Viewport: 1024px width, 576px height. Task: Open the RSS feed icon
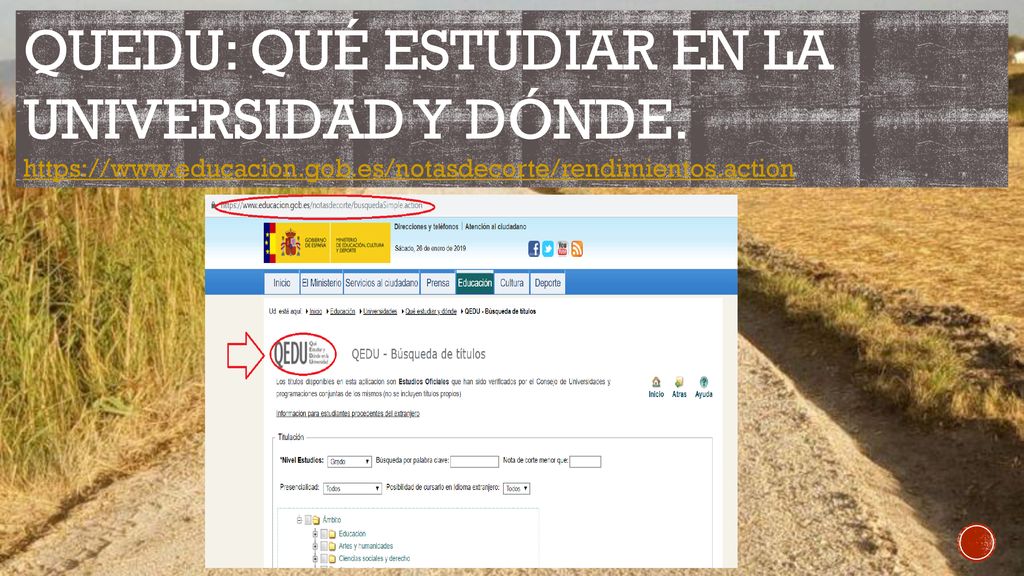(577, 249)
